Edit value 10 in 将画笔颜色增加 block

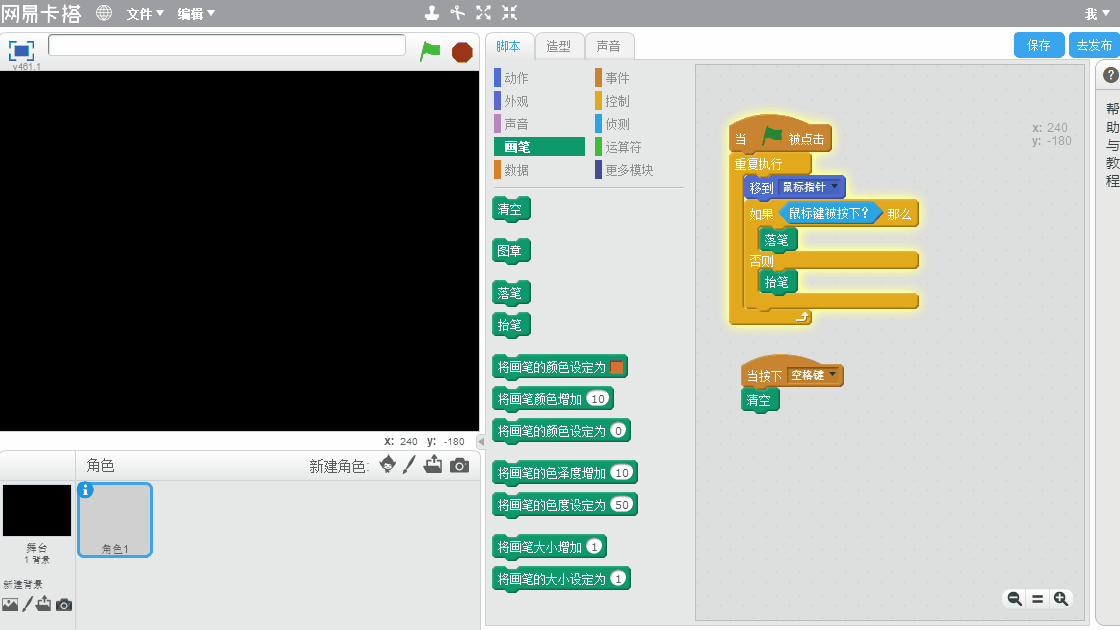pyautogui.click(x=599, y=399)
